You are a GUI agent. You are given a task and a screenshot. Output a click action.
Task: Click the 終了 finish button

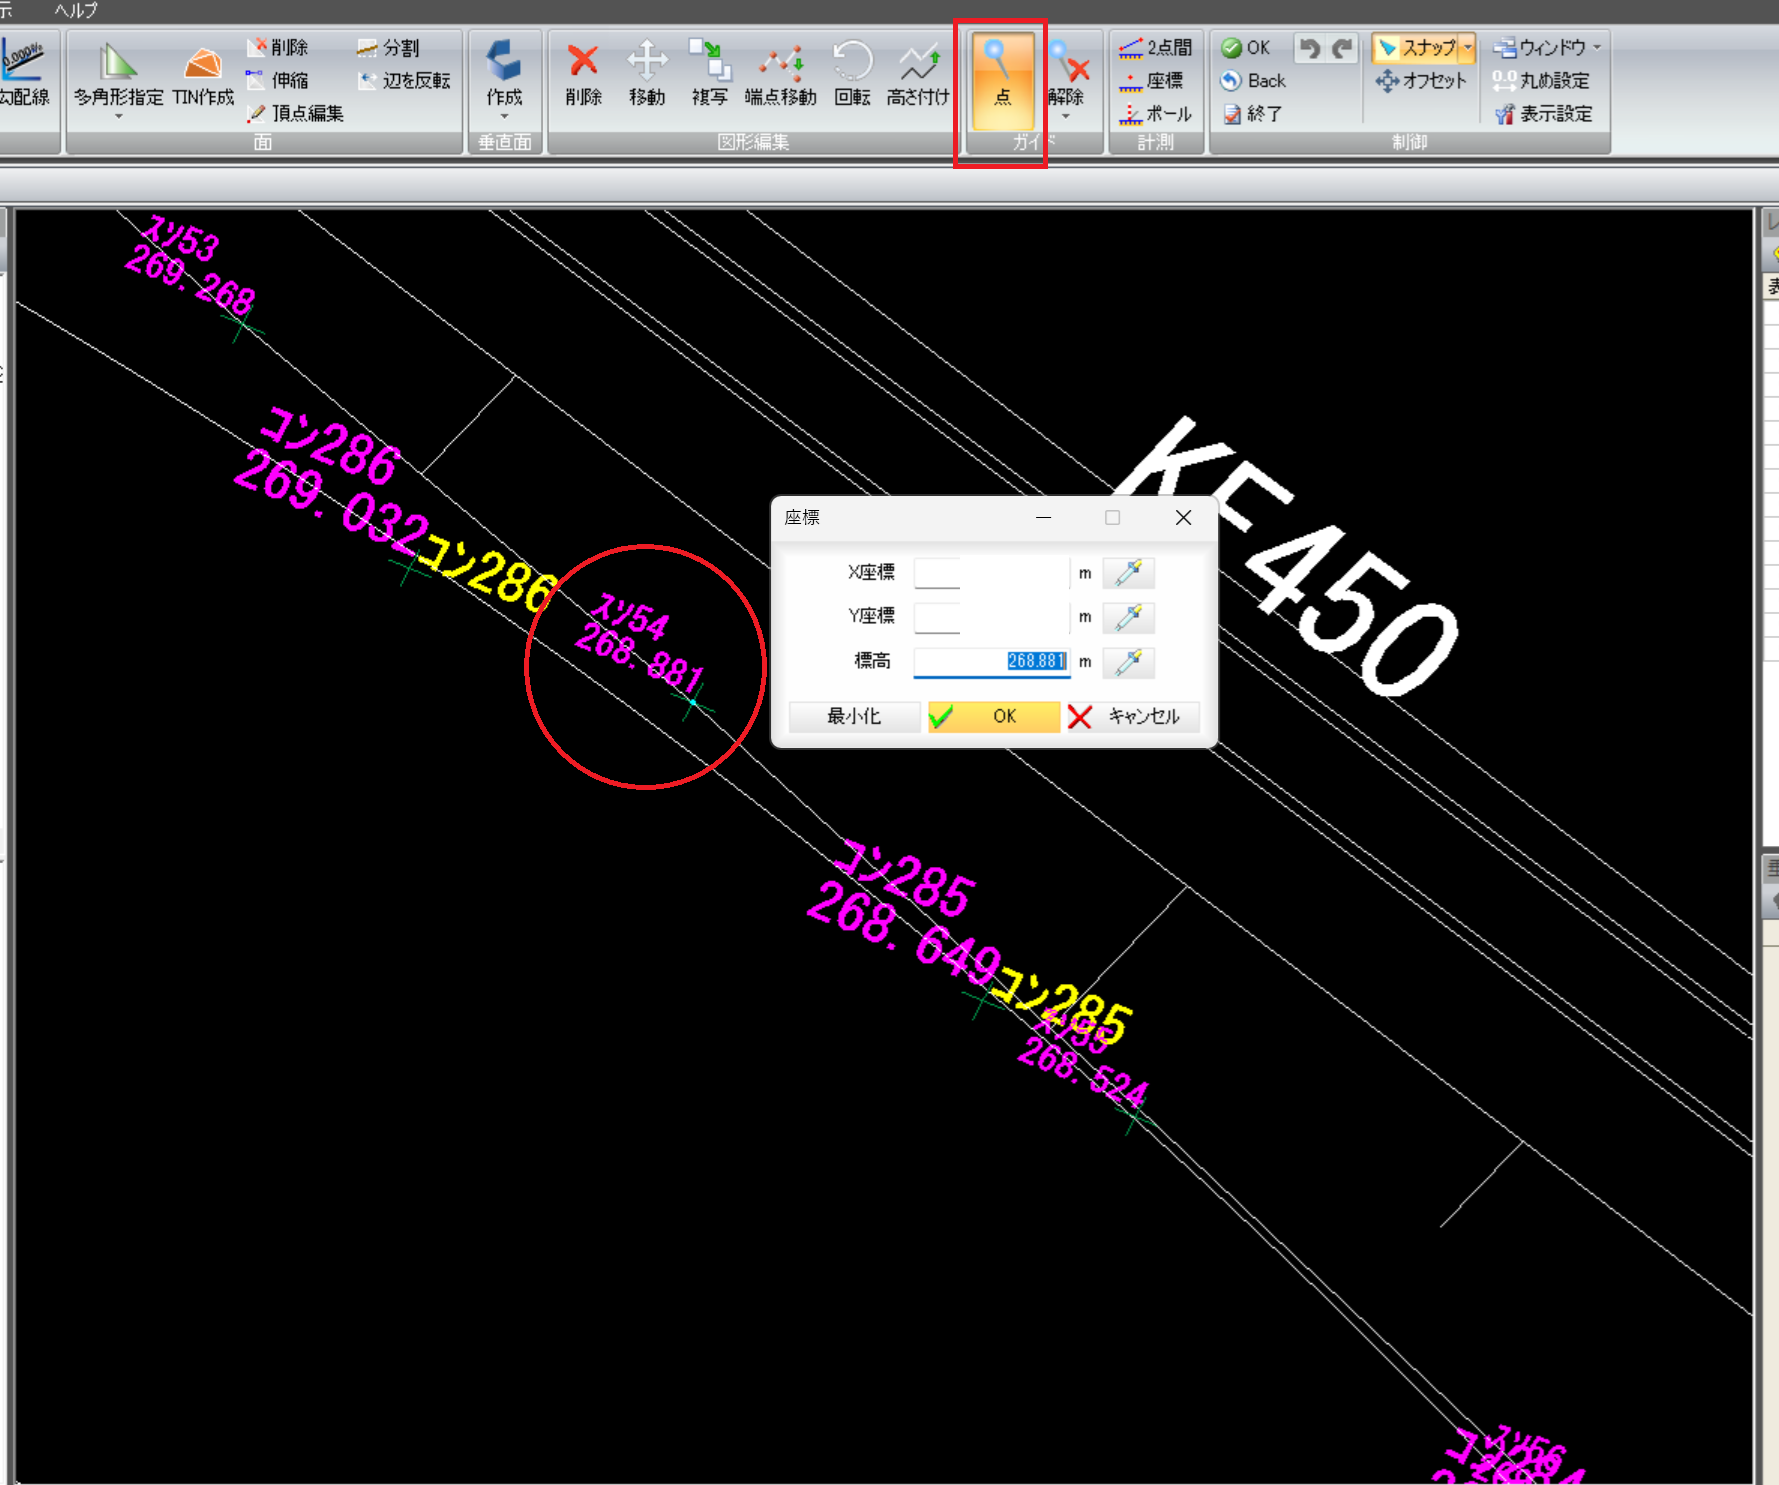pyautogui.click(x=1251, y=113)
